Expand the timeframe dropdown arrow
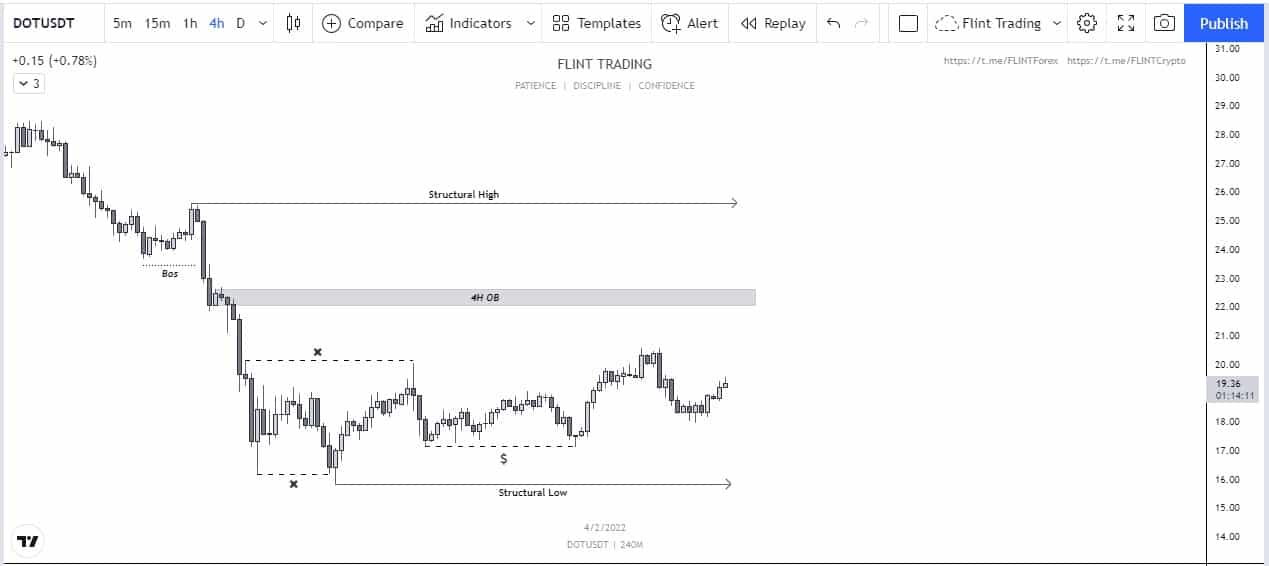The image size is (1269, 566). (x=263, y=23)
